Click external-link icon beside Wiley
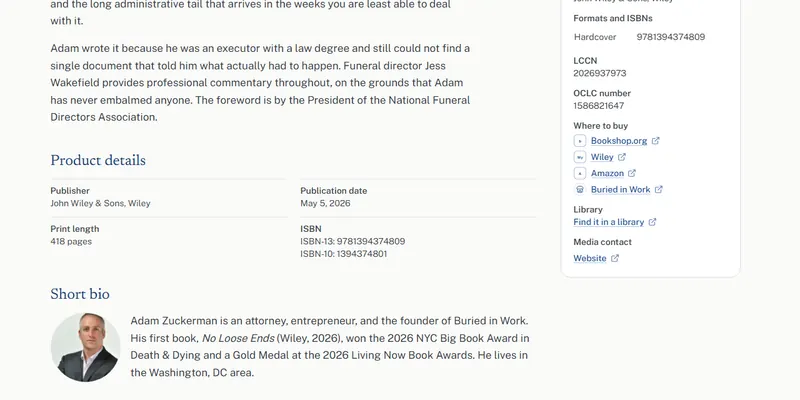Screen dimensions: 800x400 [x=622, y=157]
